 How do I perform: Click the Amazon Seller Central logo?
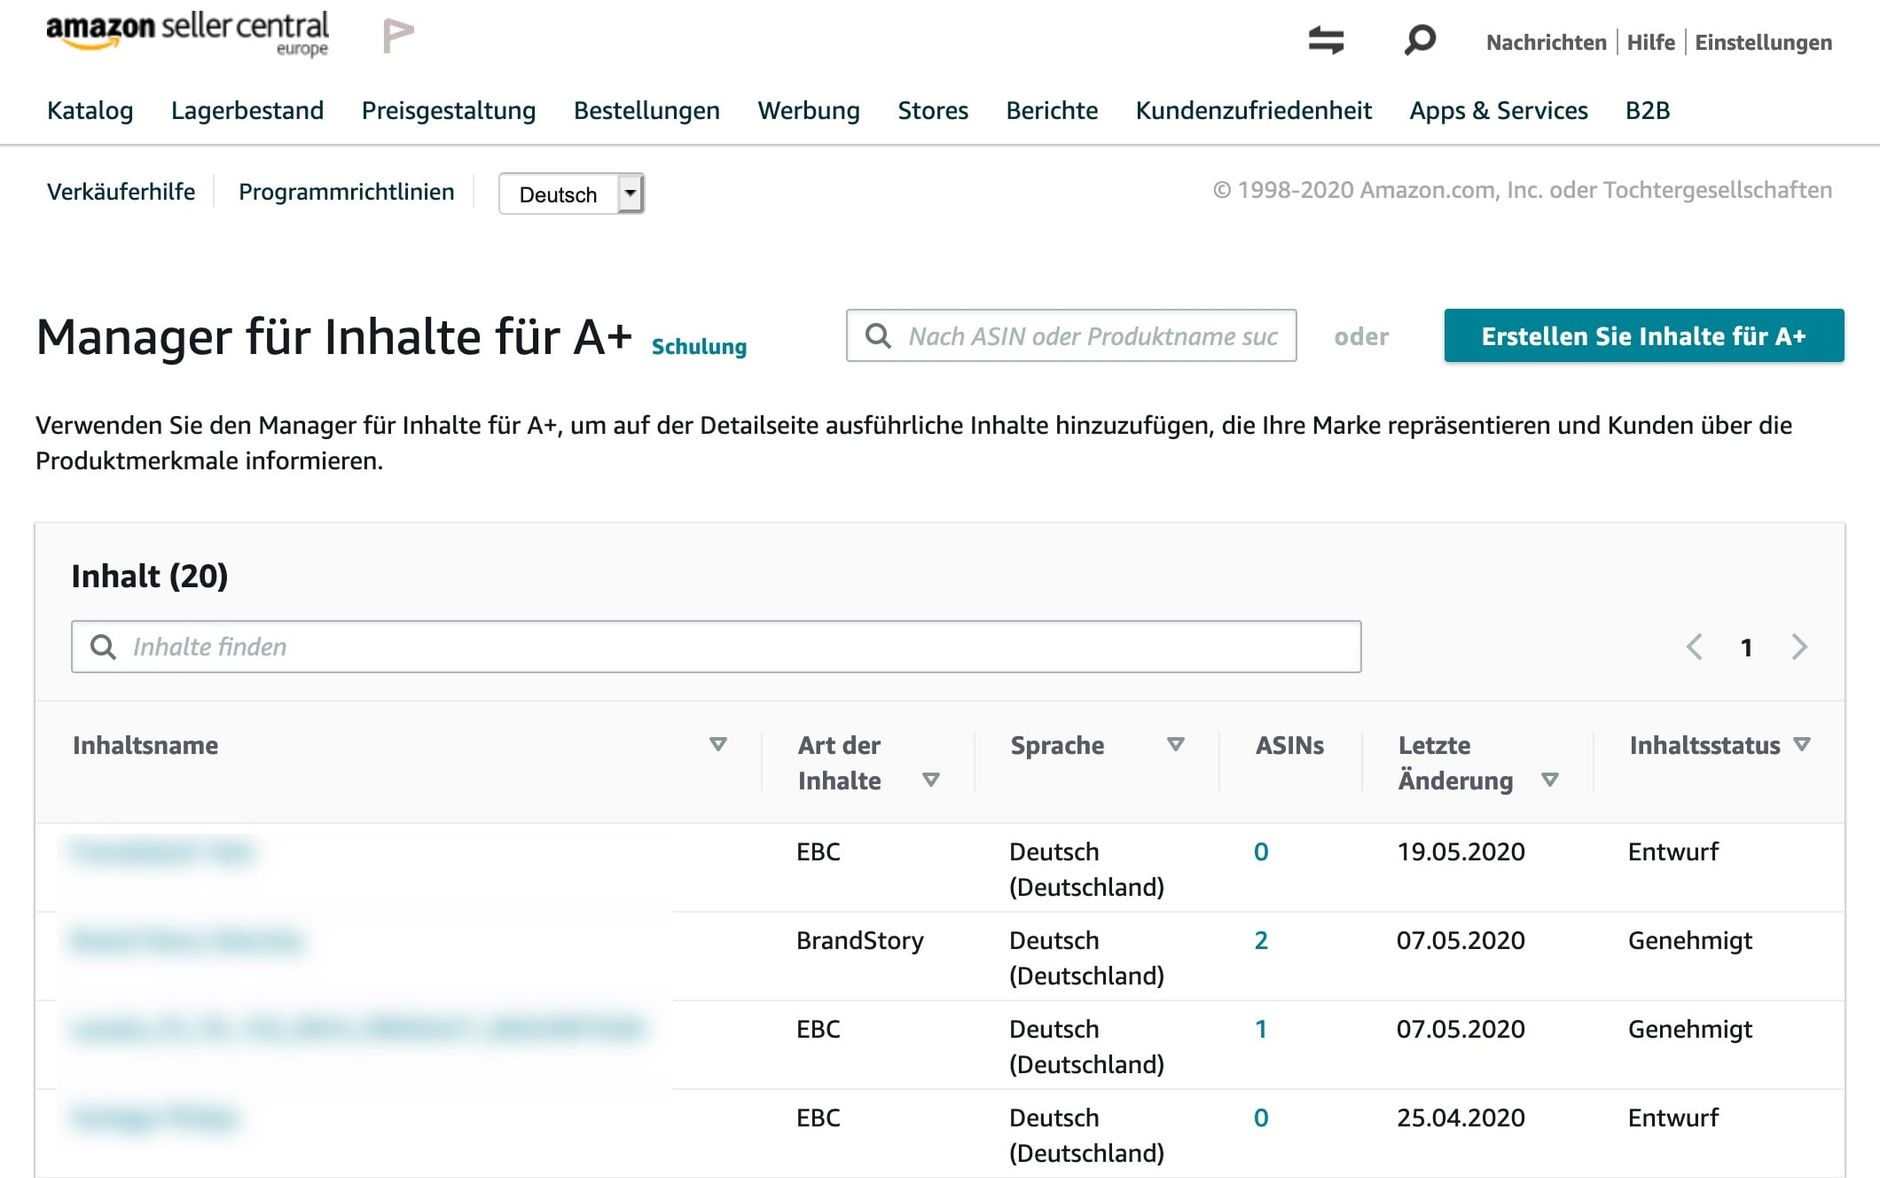[x=187, y=34]
